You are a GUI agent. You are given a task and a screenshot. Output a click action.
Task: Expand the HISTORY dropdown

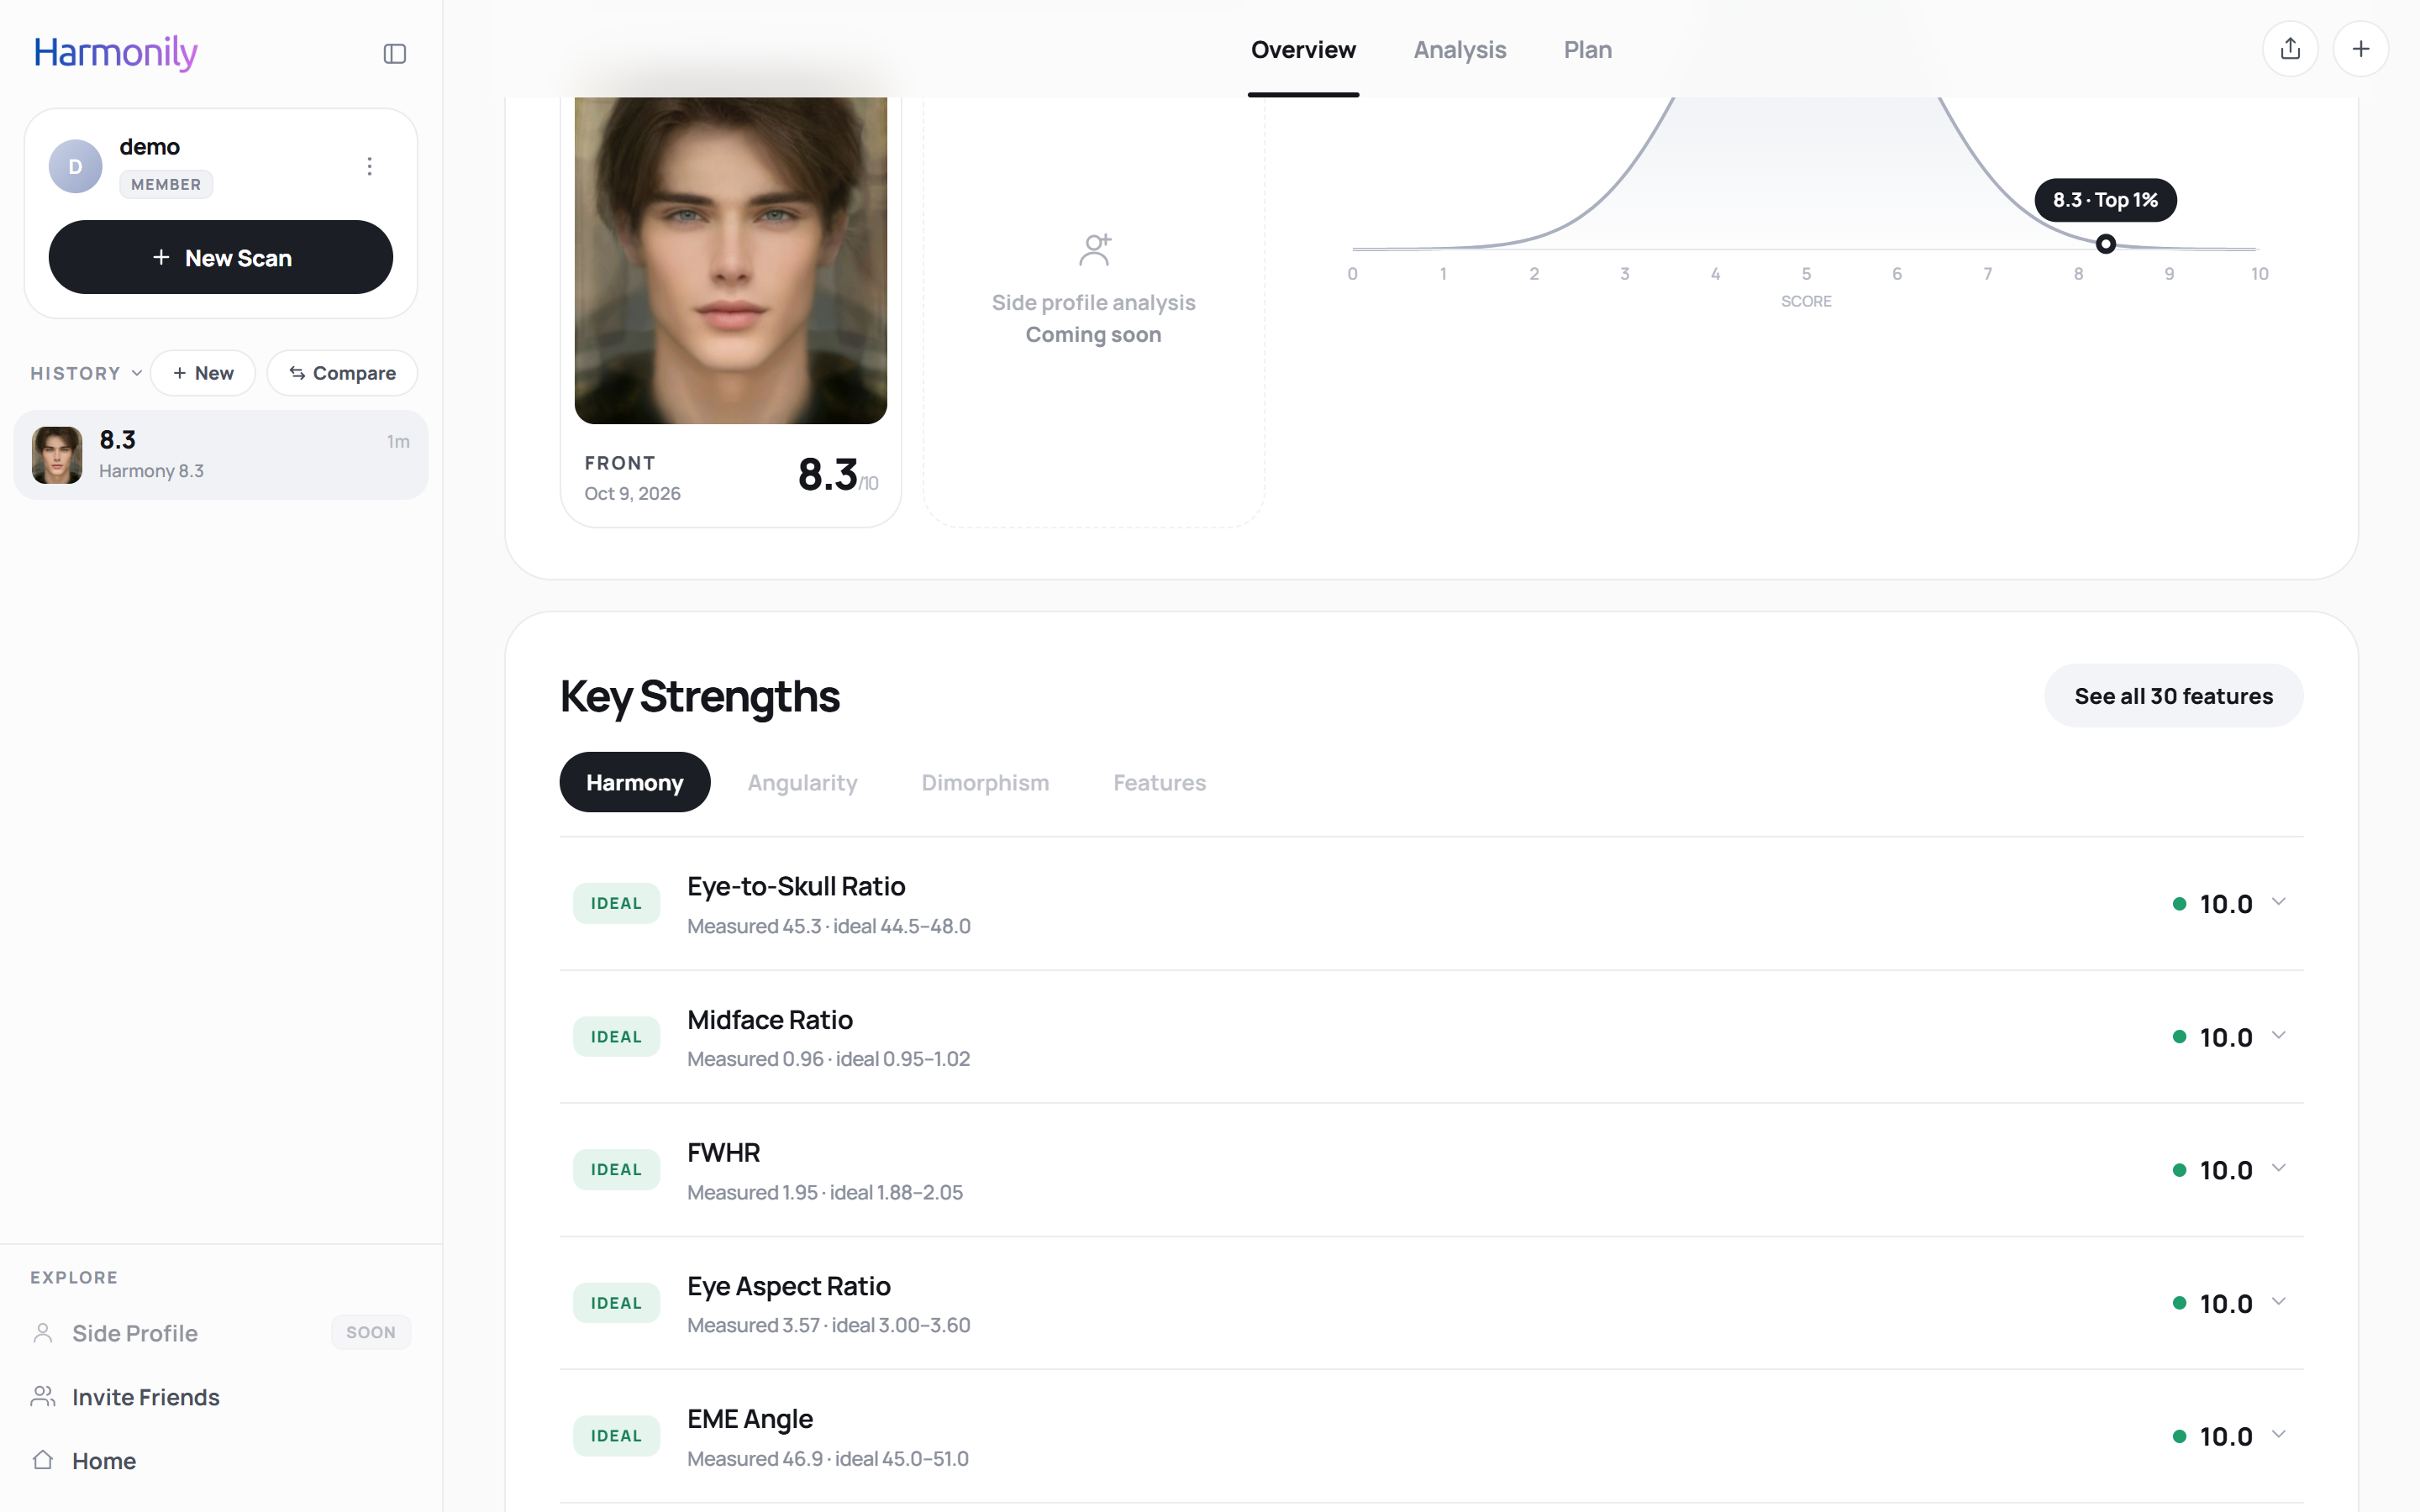pos(86,373)
